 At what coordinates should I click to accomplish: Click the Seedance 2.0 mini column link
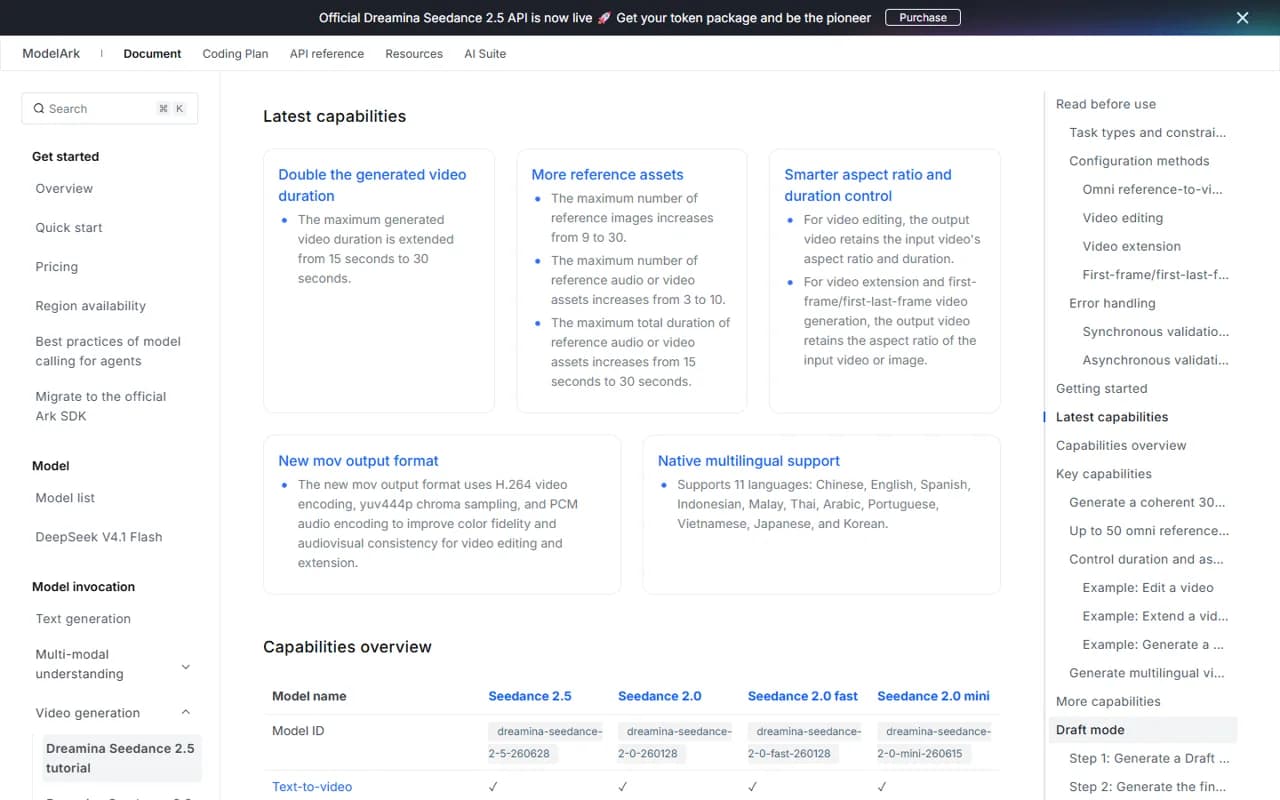coord(933,696)
